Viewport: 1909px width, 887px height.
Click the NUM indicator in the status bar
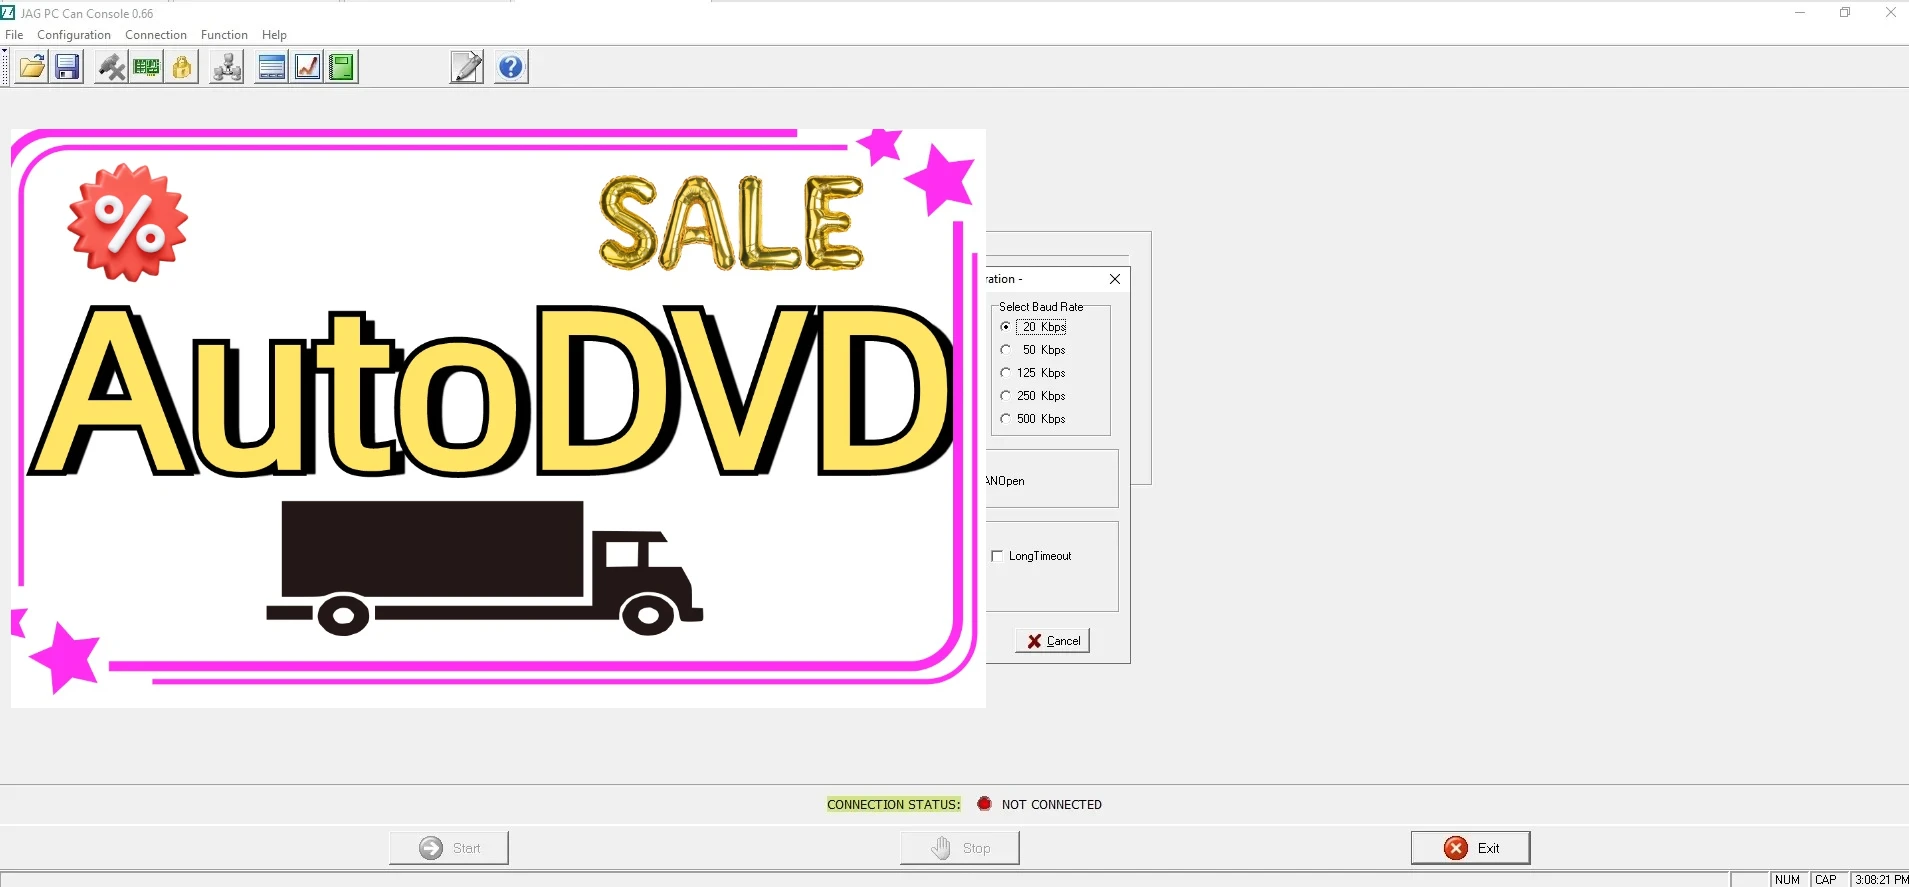click(x=1788, y=880)
